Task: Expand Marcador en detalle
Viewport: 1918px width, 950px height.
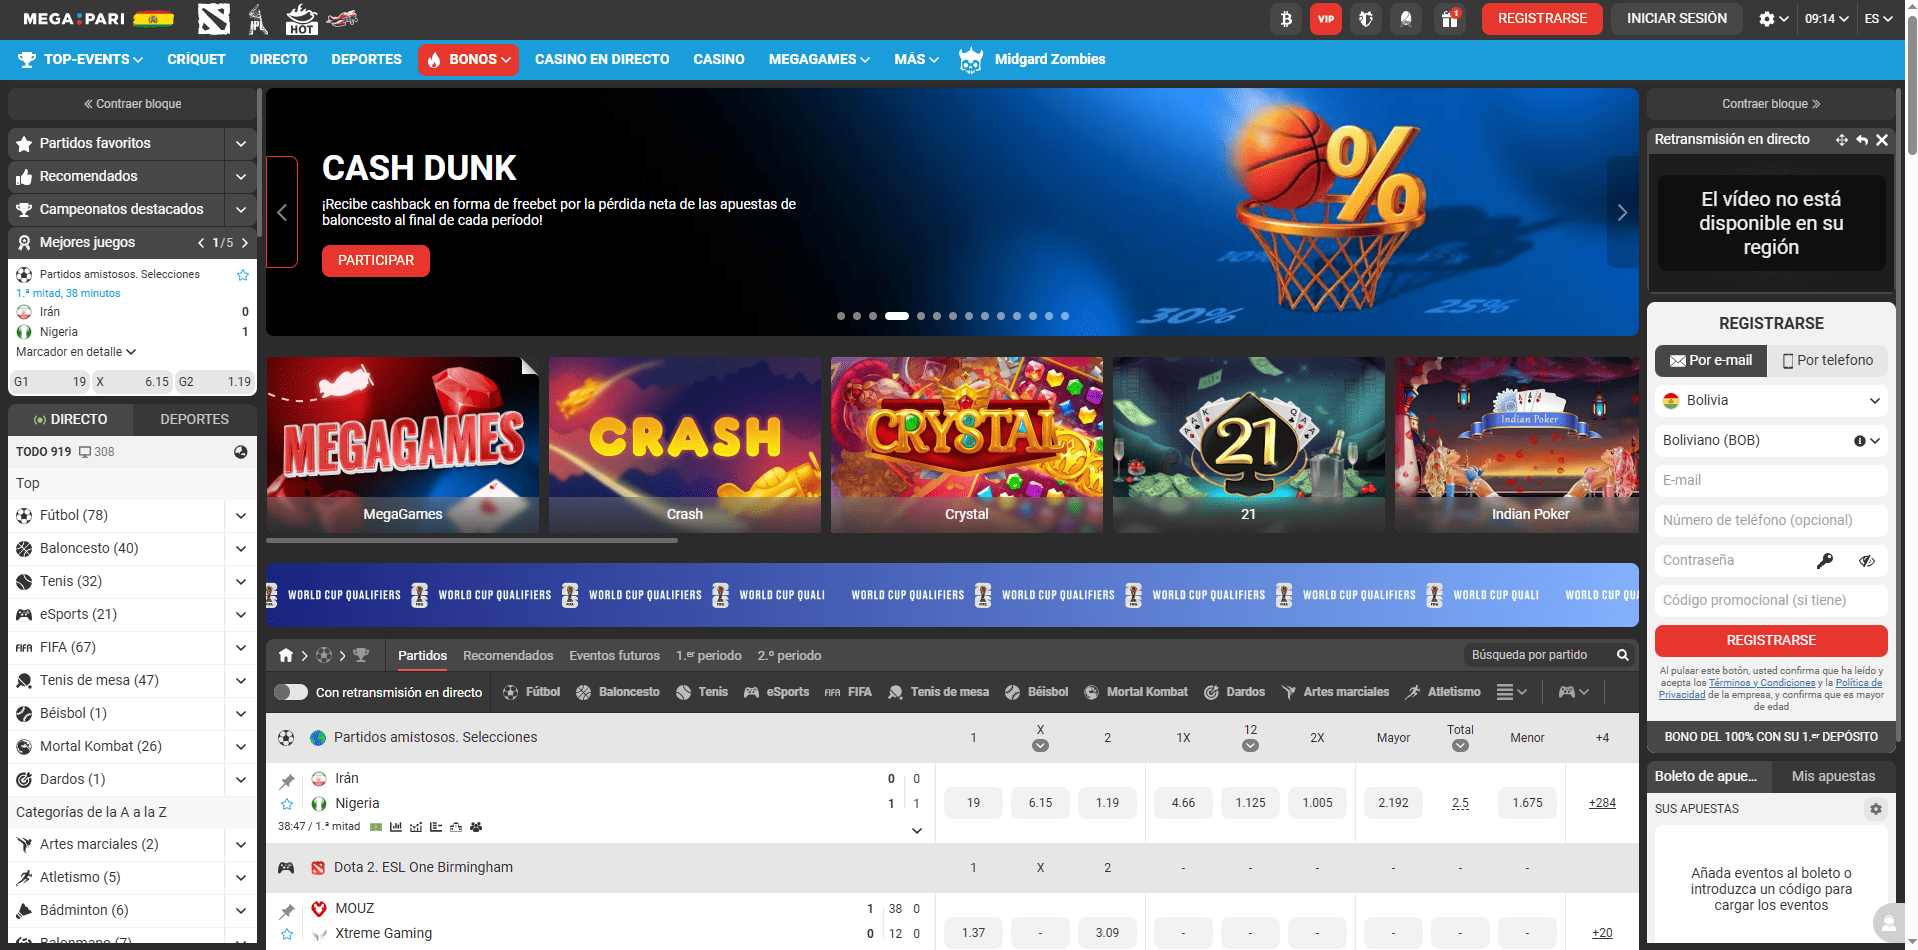Action: (x=76, y=352)
